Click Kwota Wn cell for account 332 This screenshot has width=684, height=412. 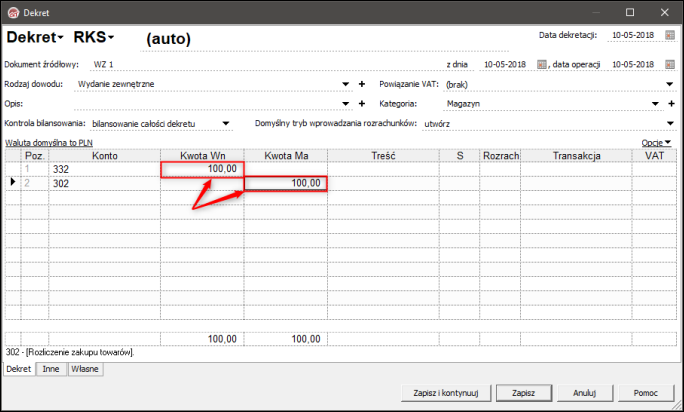(202, 169)
